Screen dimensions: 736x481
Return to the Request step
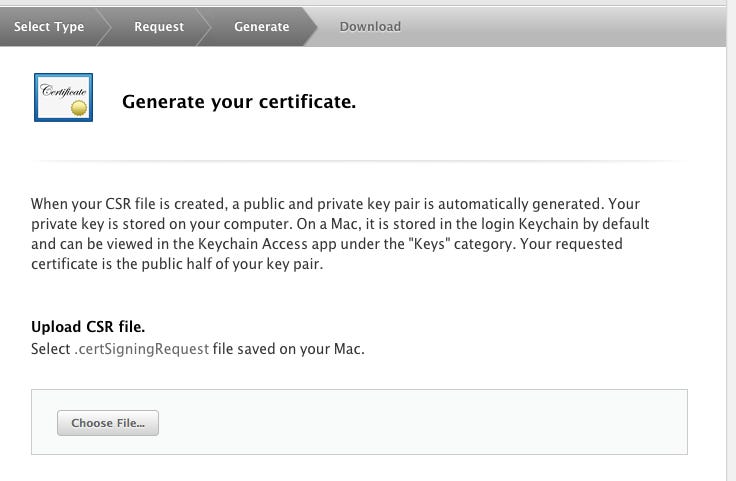click(159, 27)
